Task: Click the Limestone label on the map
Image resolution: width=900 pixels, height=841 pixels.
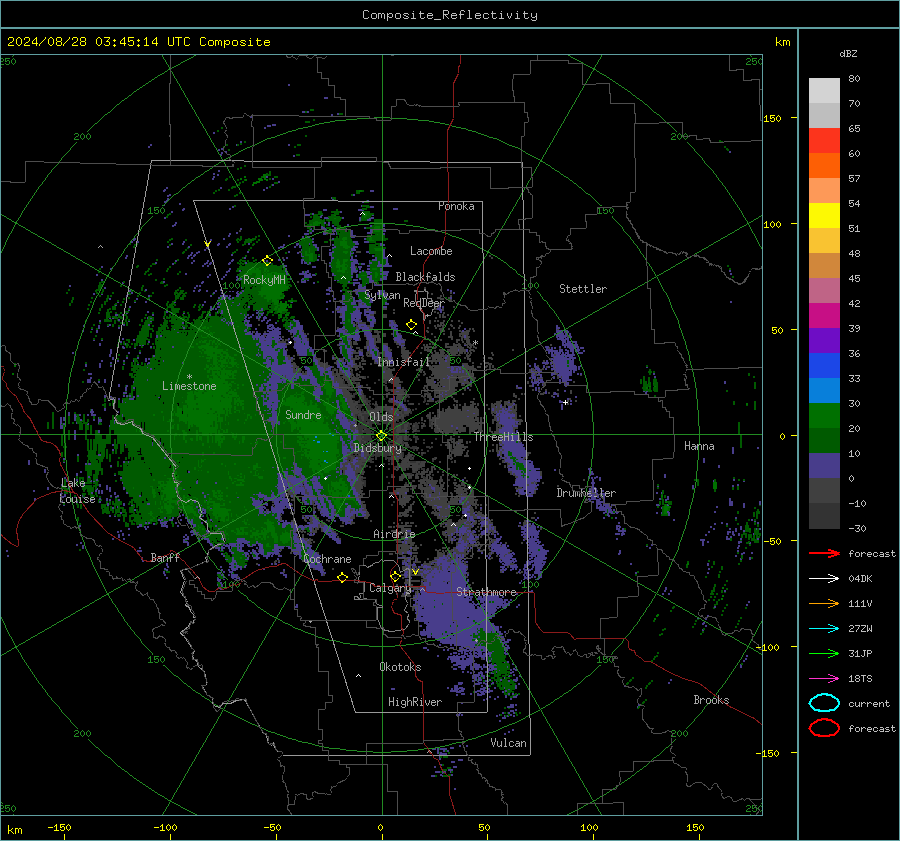Action: [189, 386]
